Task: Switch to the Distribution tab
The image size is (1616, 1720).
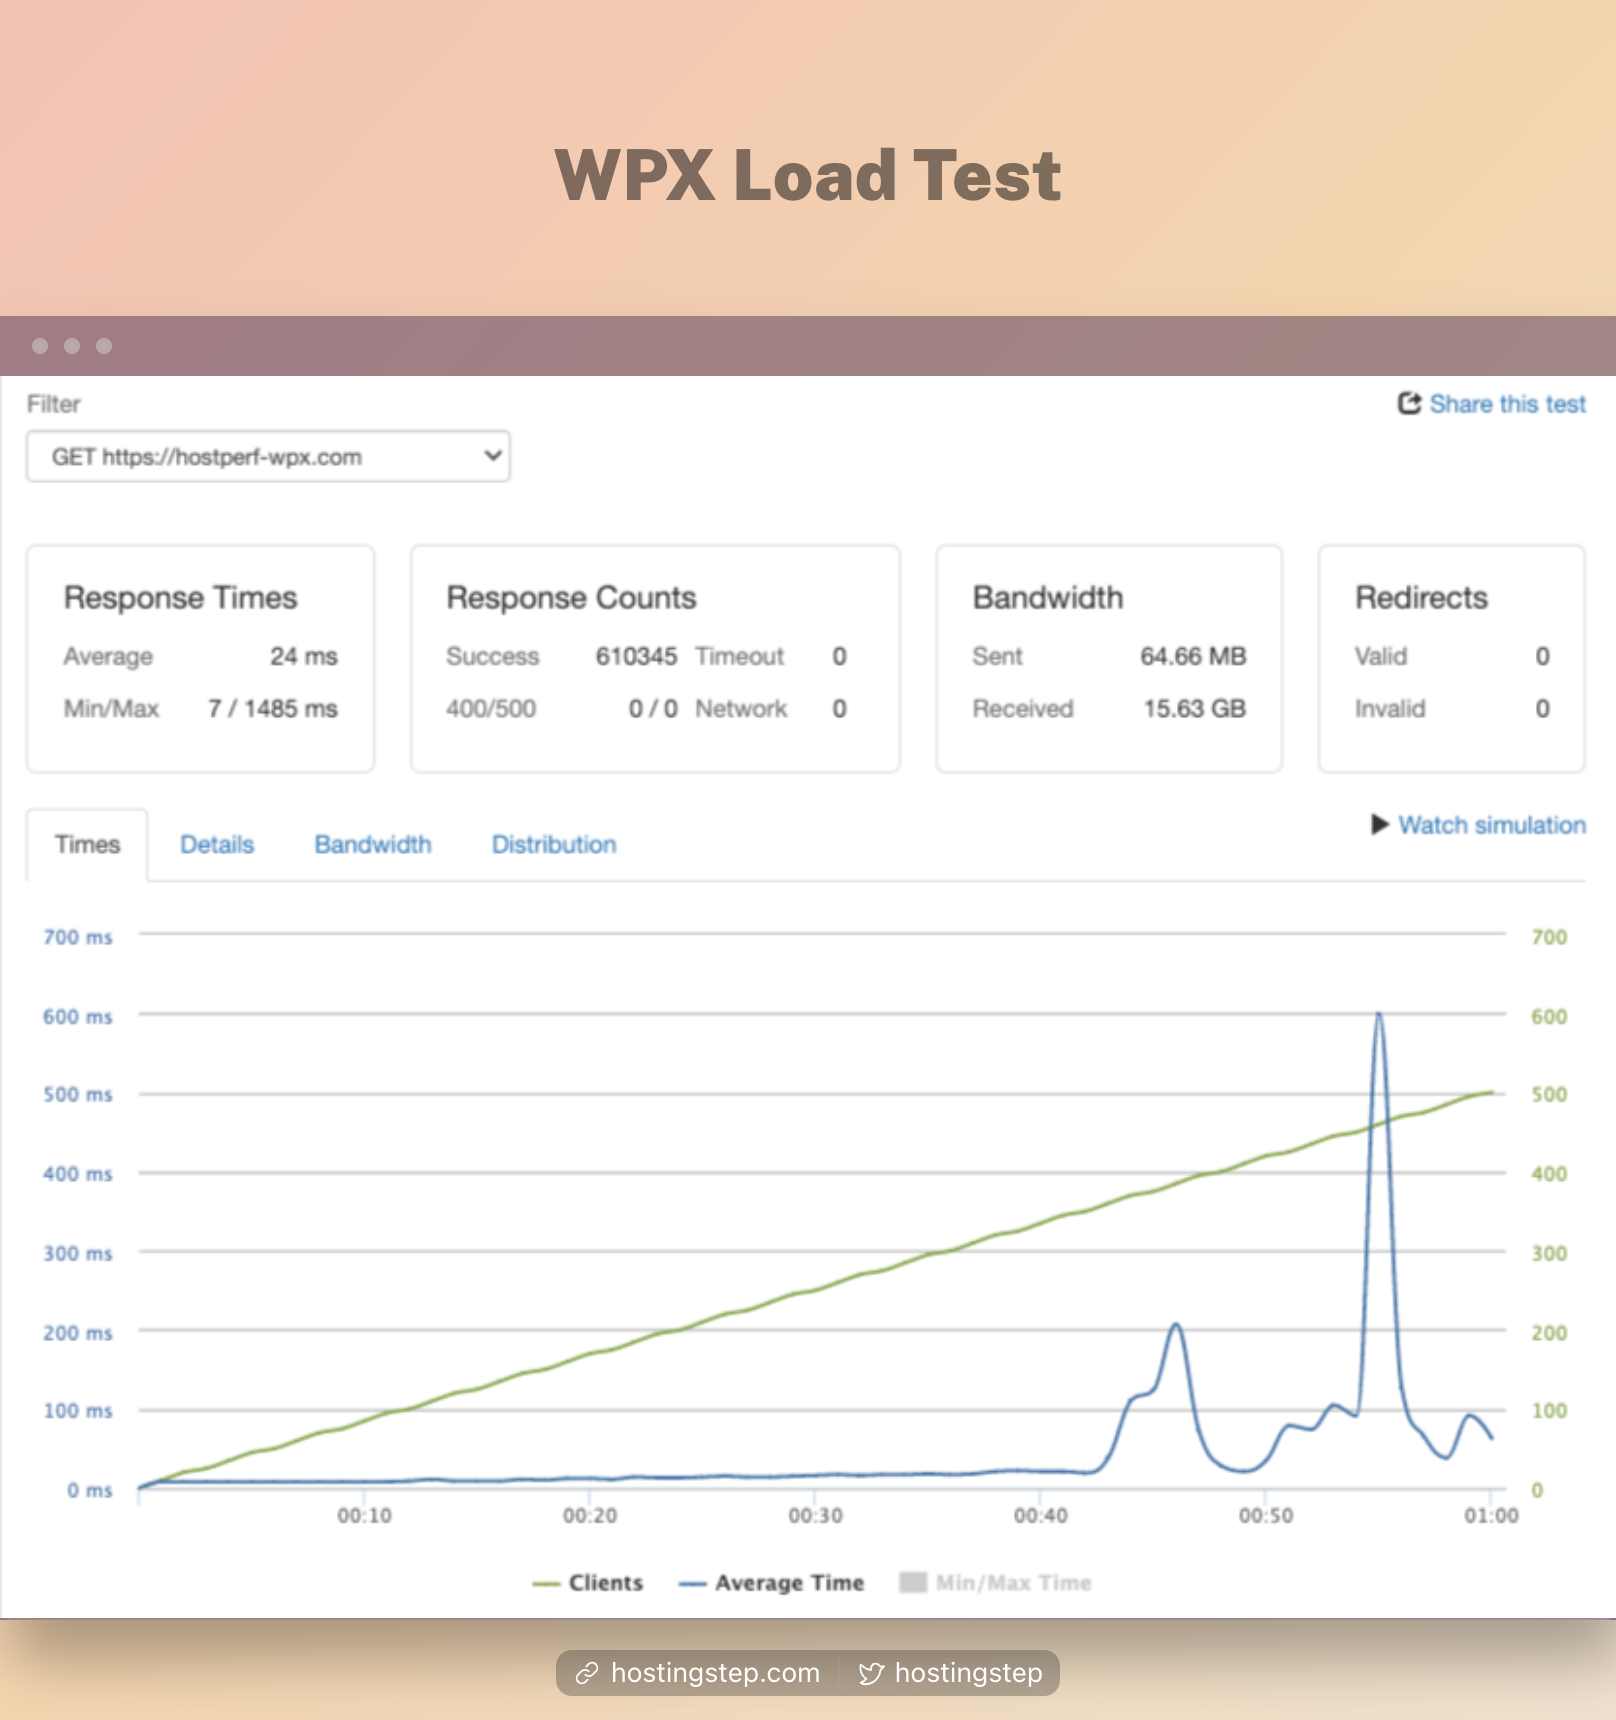Action: point(554,844)
